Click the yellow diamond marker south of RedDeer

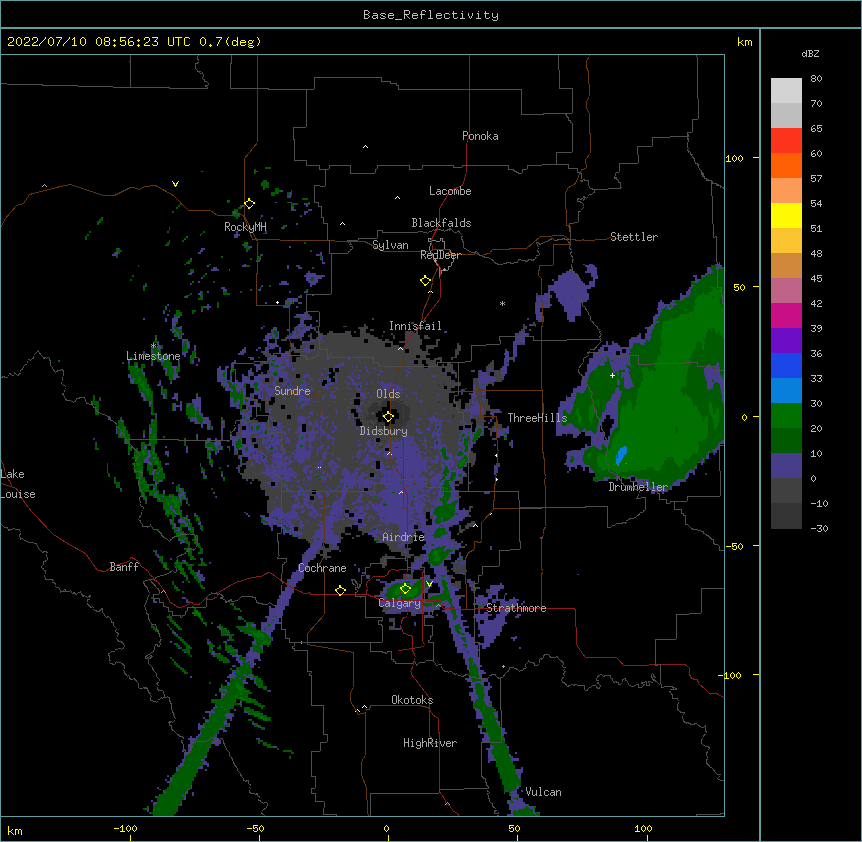[x=426, y=281]
